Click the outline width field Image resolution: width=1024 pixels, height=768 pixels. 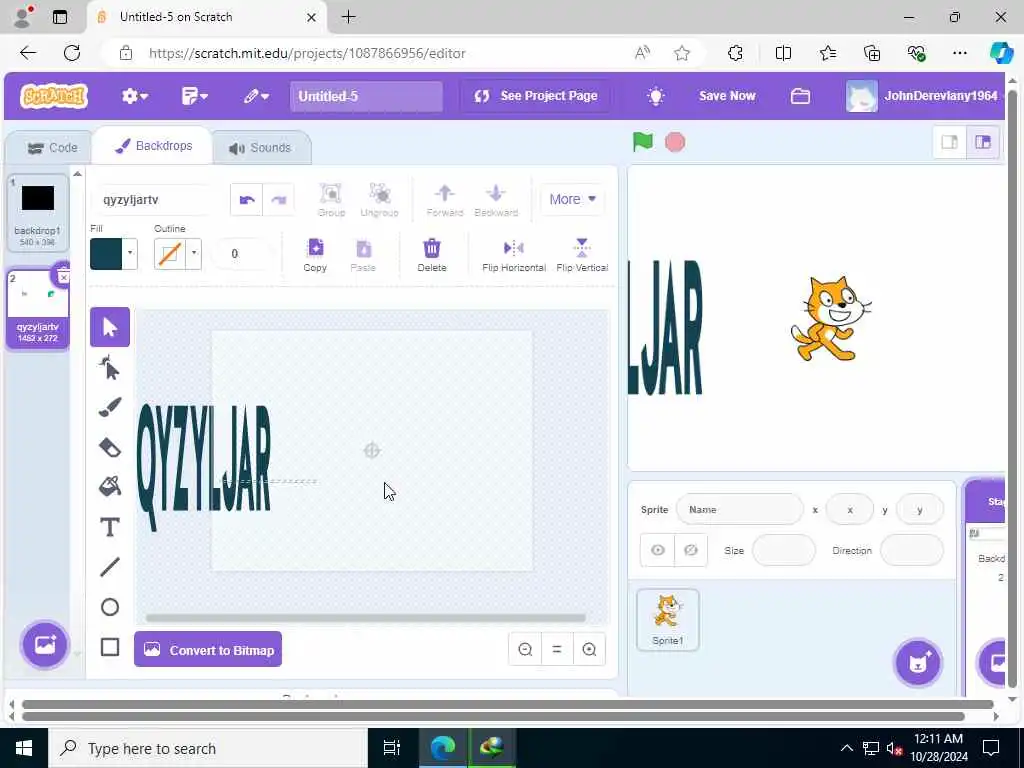pyautogui.click(x=243, y=253)
